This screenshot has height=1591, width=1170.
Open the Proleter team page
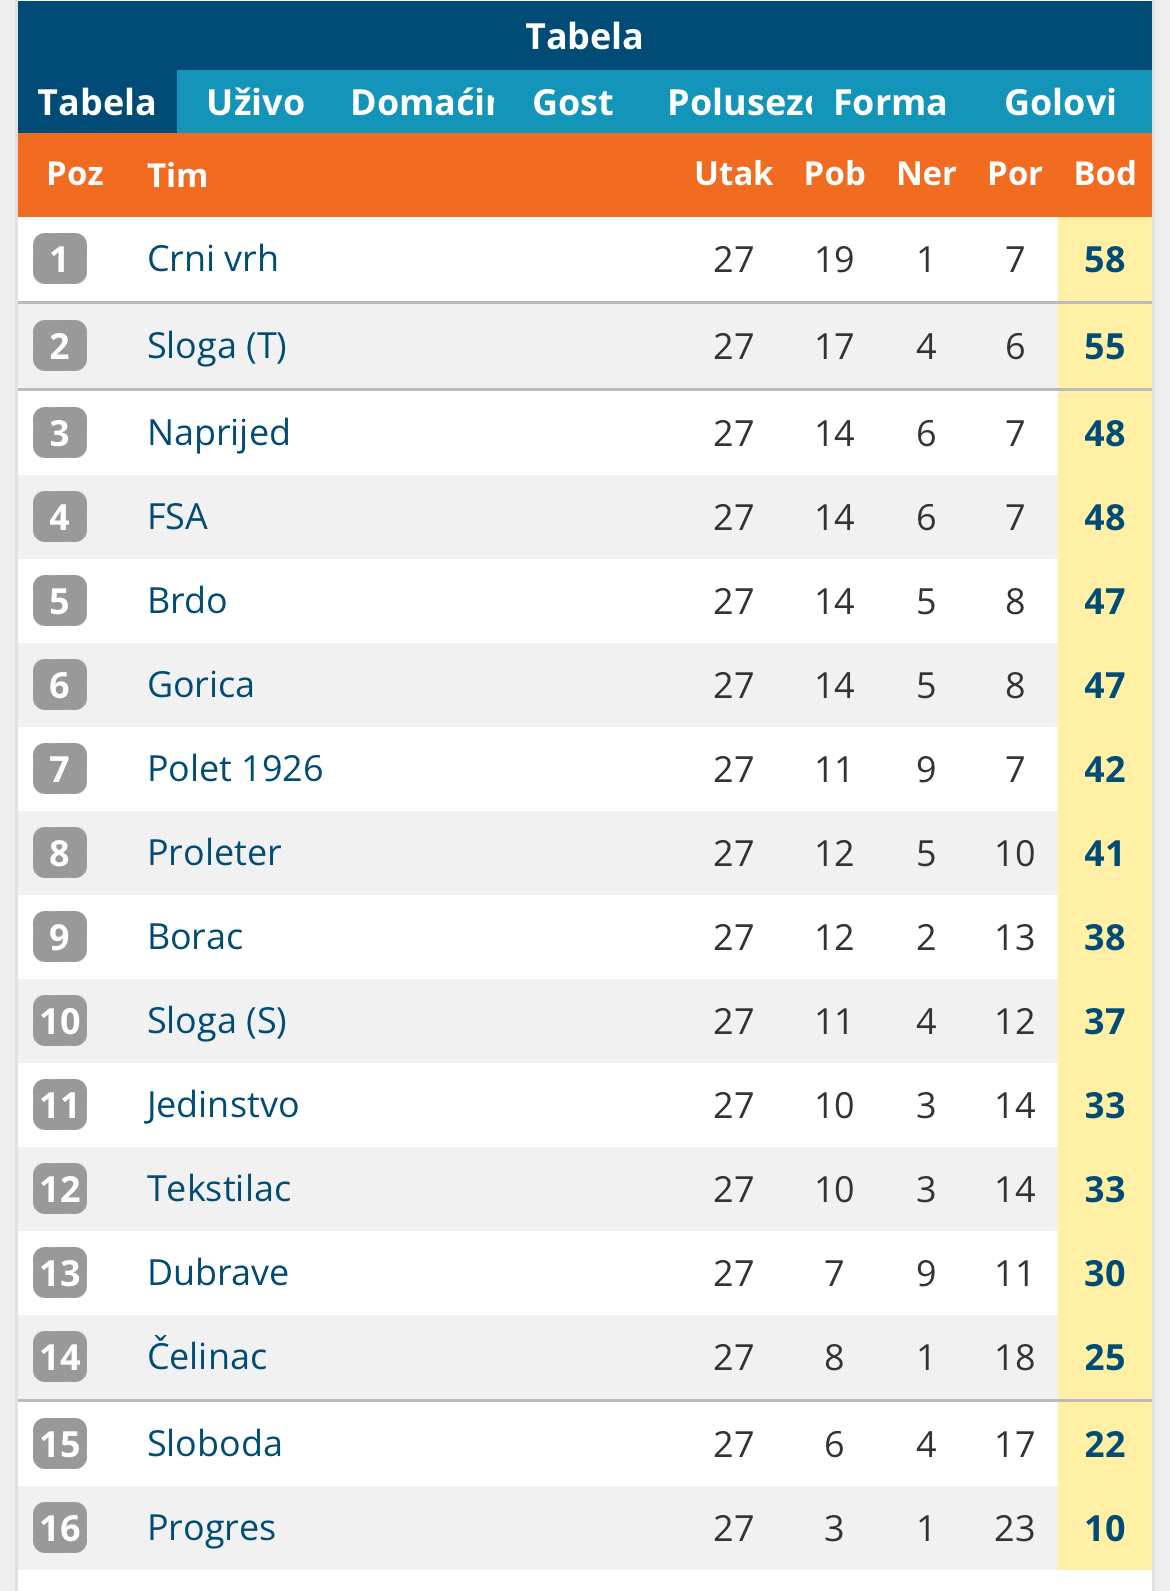(214, 853)
